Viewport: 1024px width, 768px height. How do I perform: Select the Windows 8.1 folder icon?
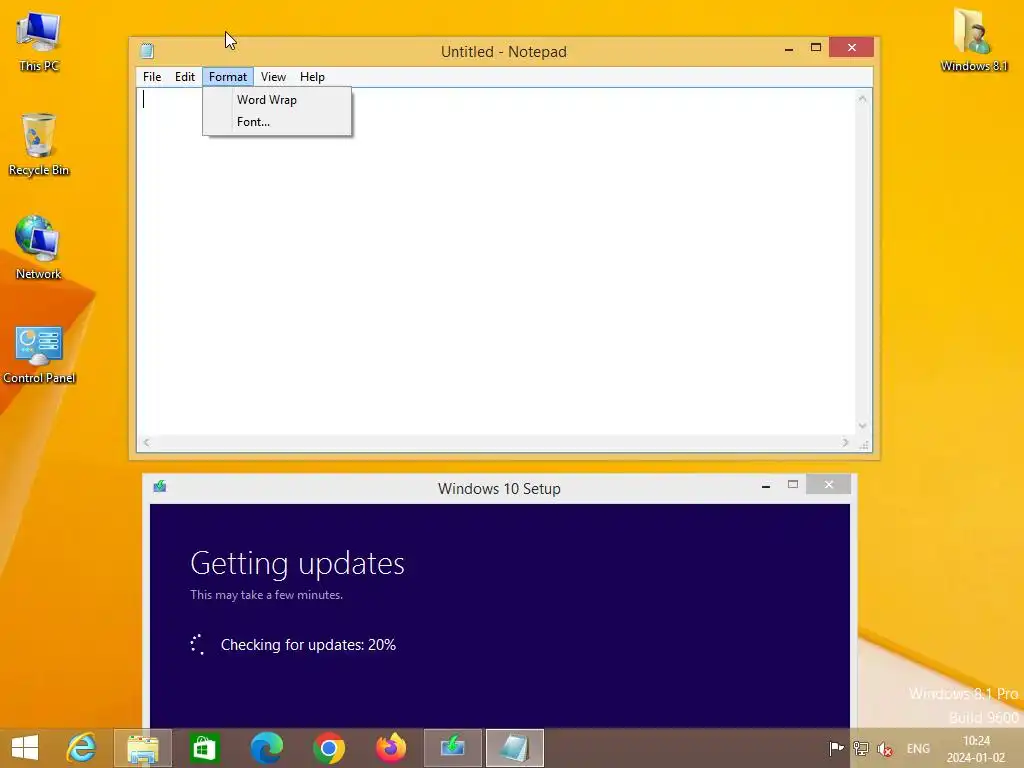(974, 40)
